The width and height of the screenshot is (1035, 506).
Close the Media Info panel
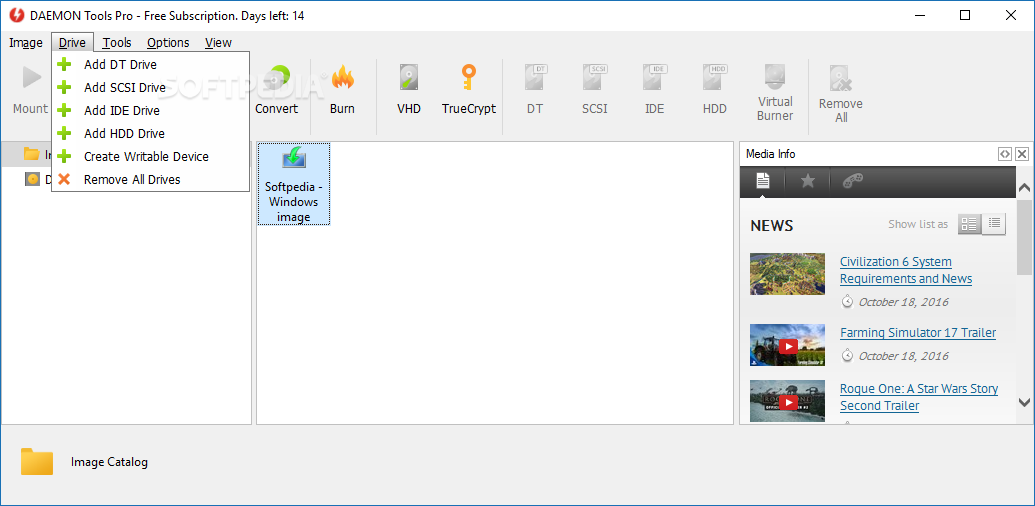point(1022,154)
